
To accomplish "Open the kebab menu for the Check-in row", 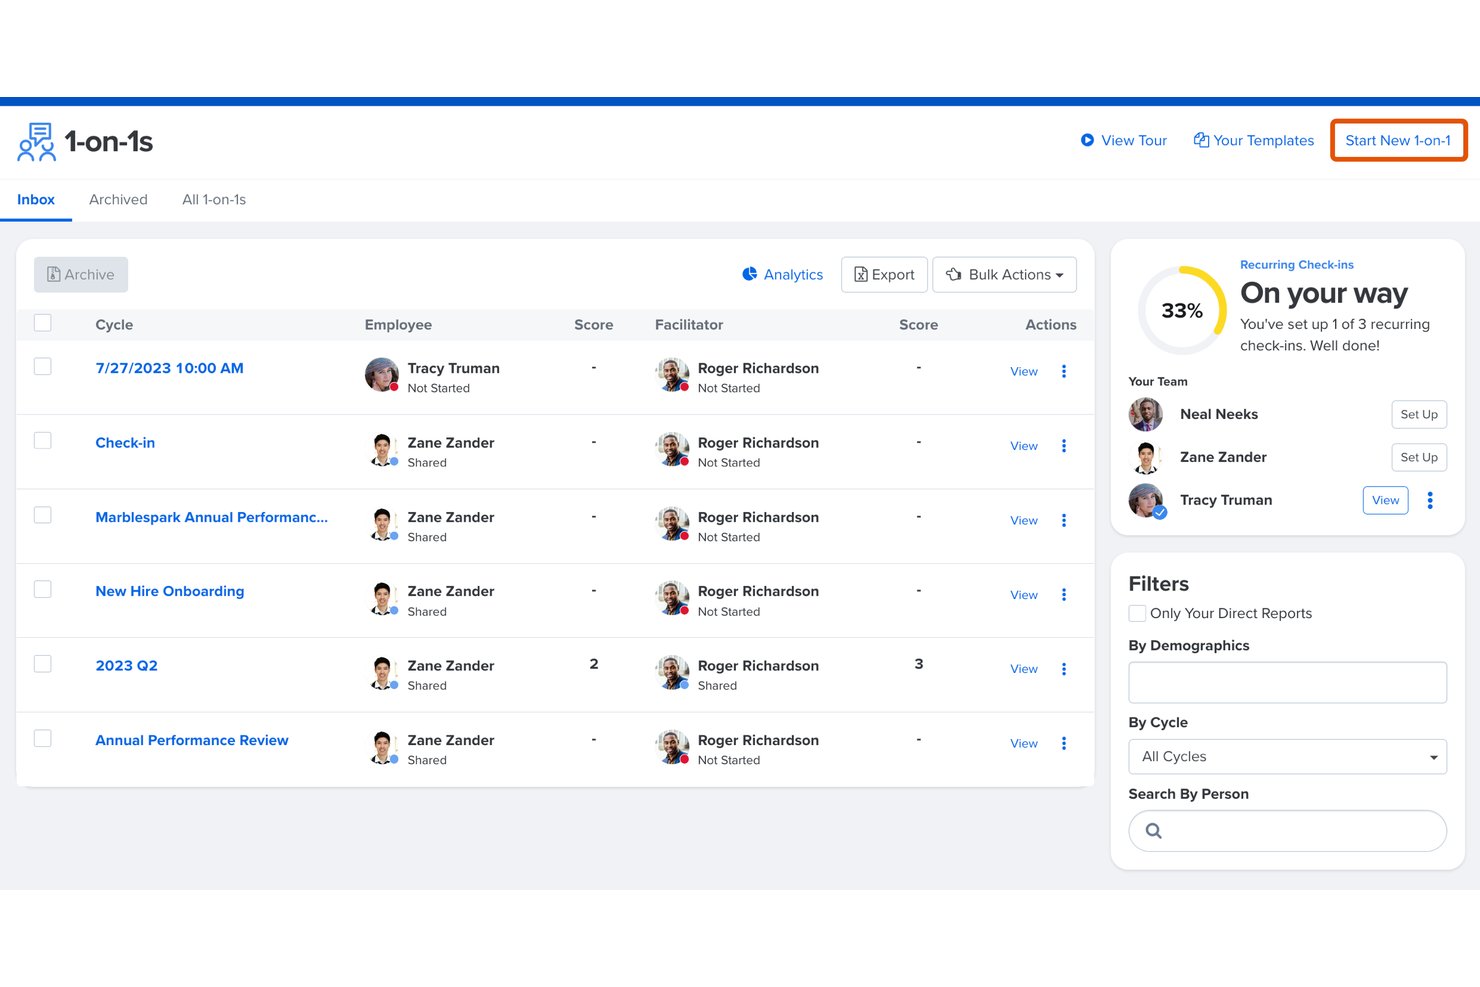I will tap(1064, 446).
